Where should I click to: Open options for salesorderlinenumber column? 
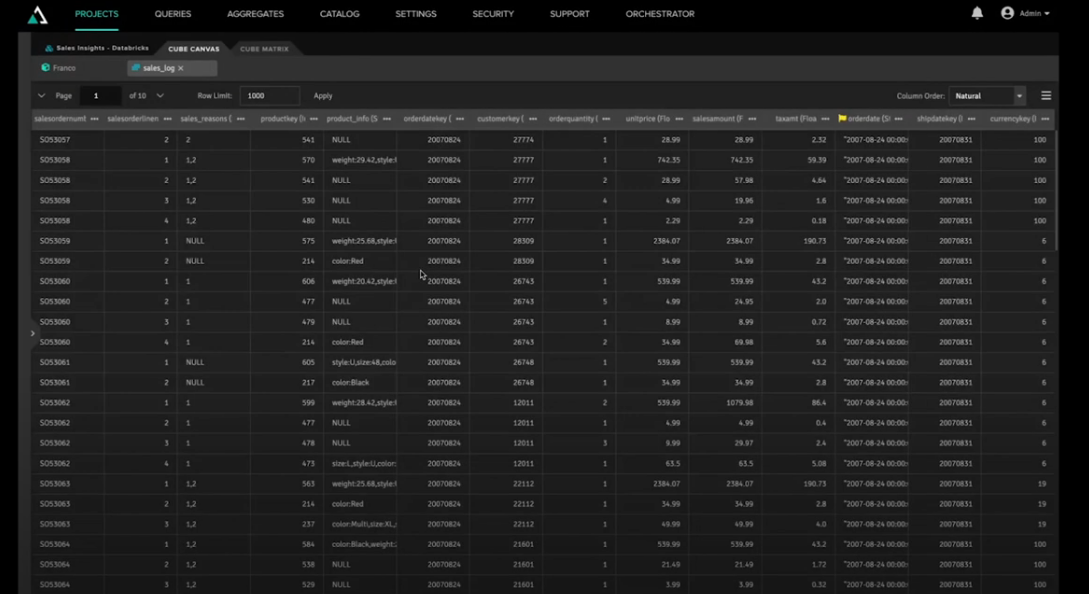point(167,119)
